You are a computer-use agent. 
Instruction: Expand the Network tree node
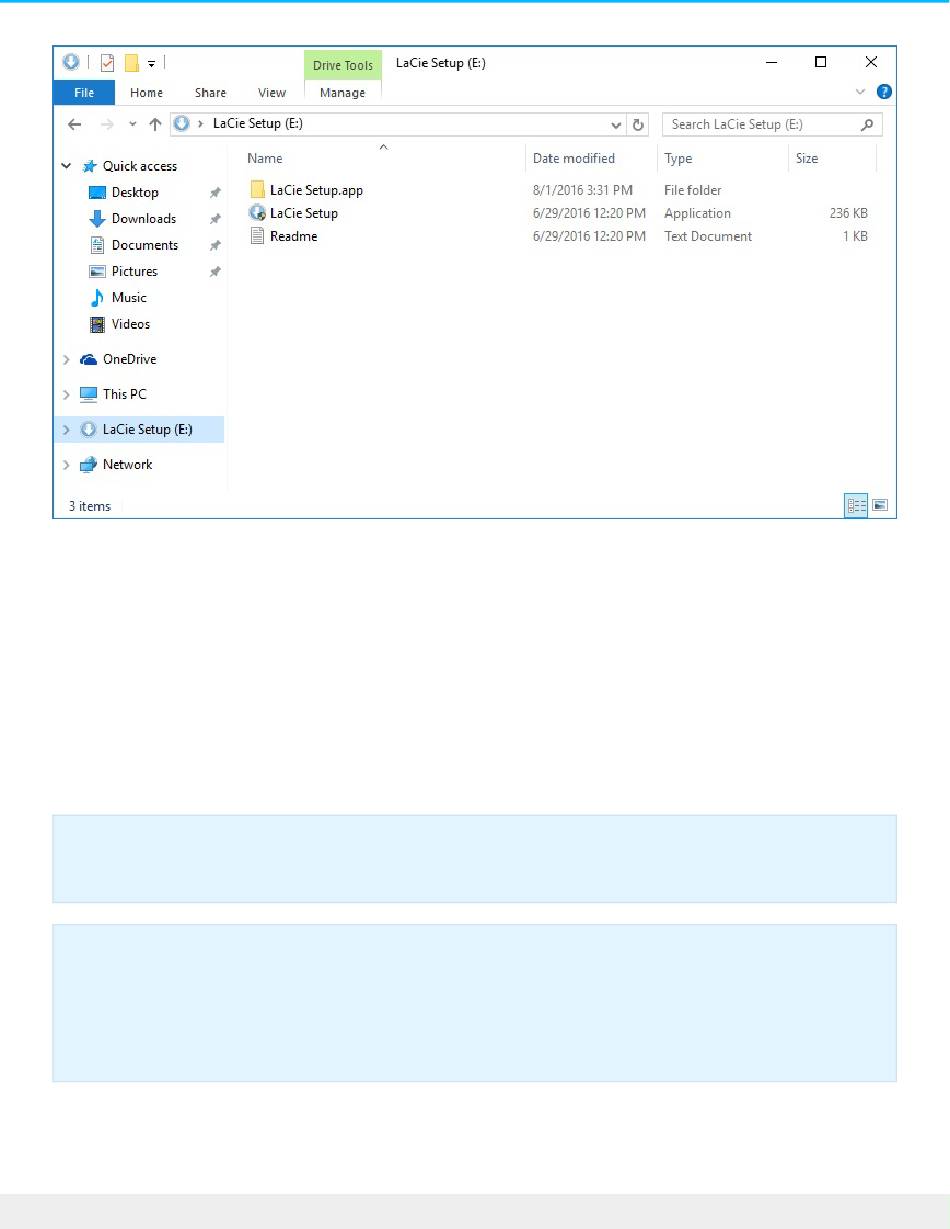pos(67,464)
